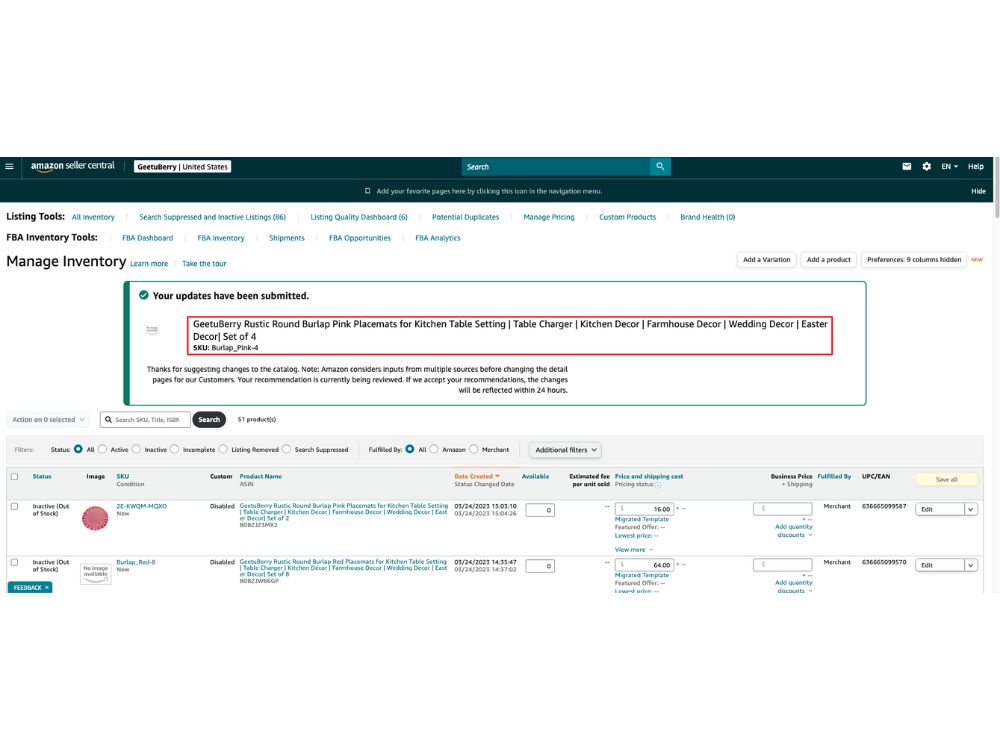Click Add a Variation button
Viewport: 1000px width, 750px height.
[x=767, y=260]
